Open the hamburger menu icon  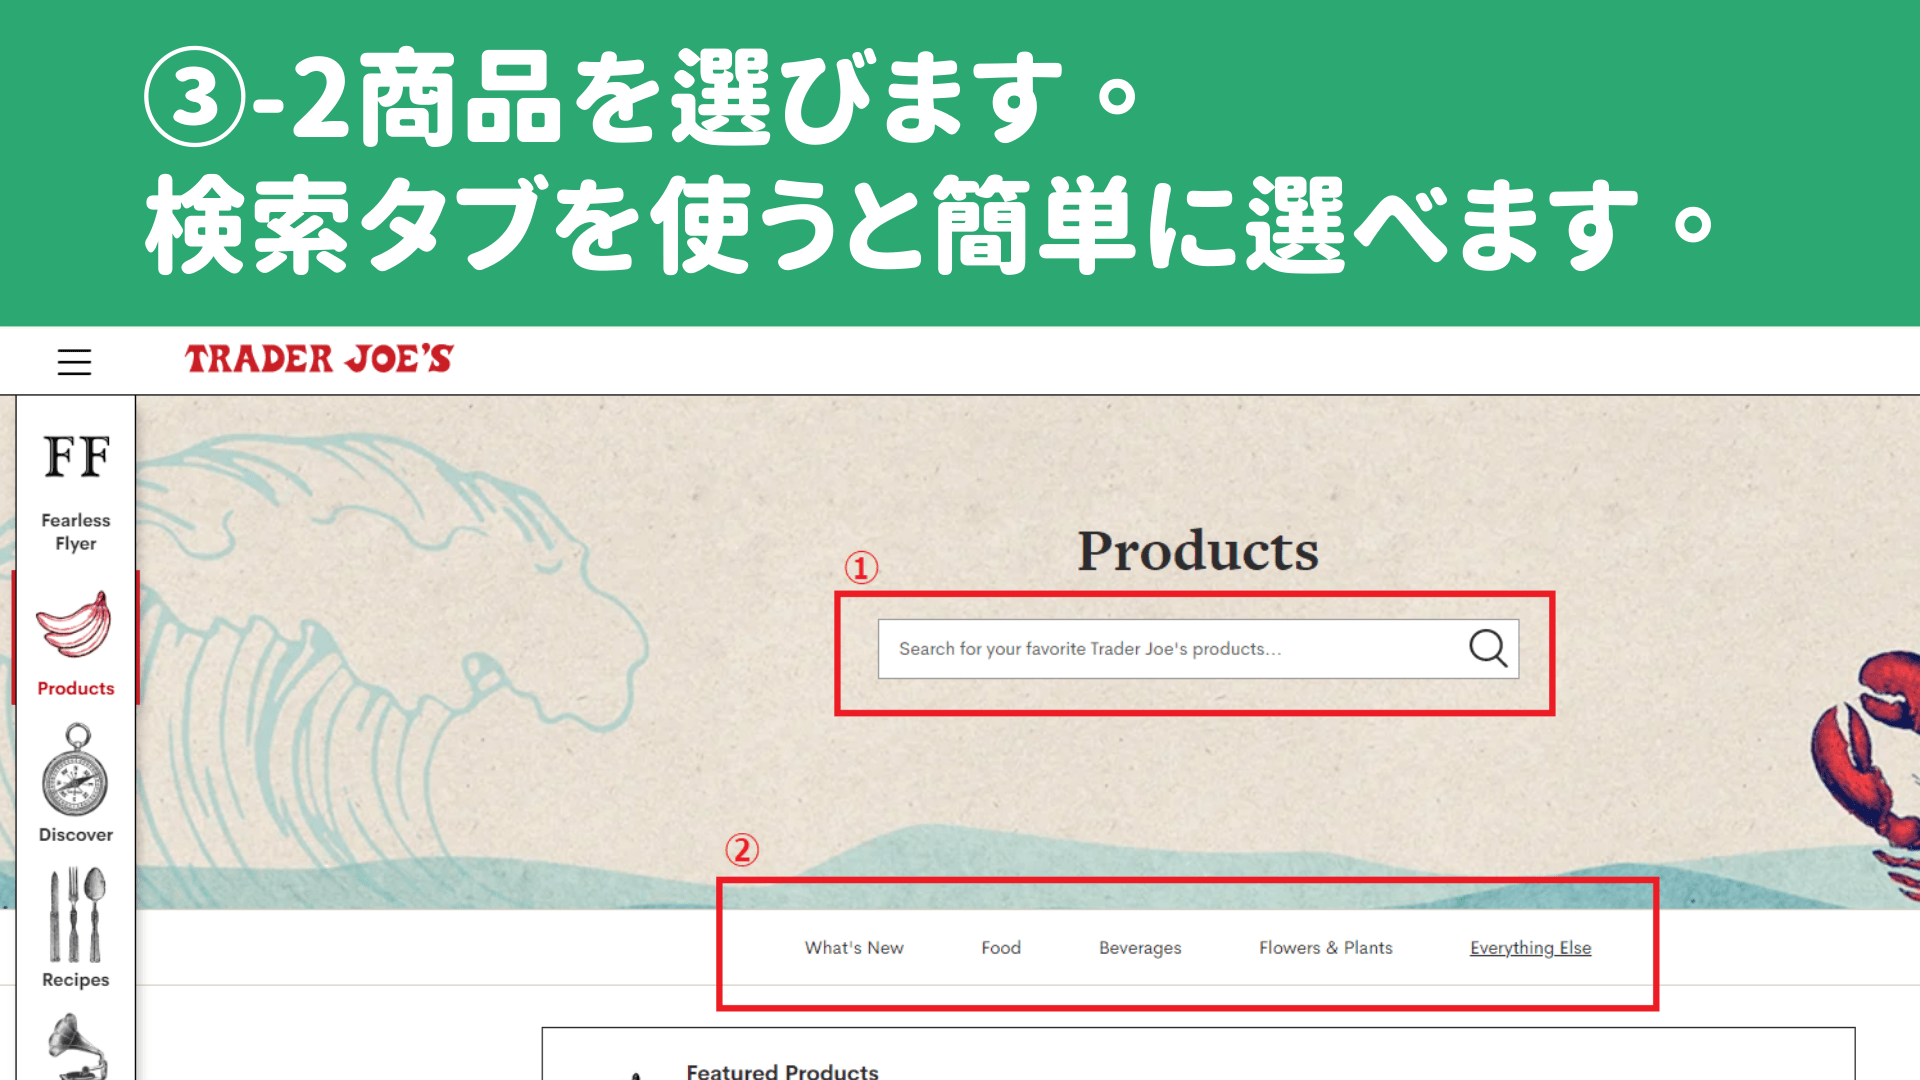coord(74,361)
